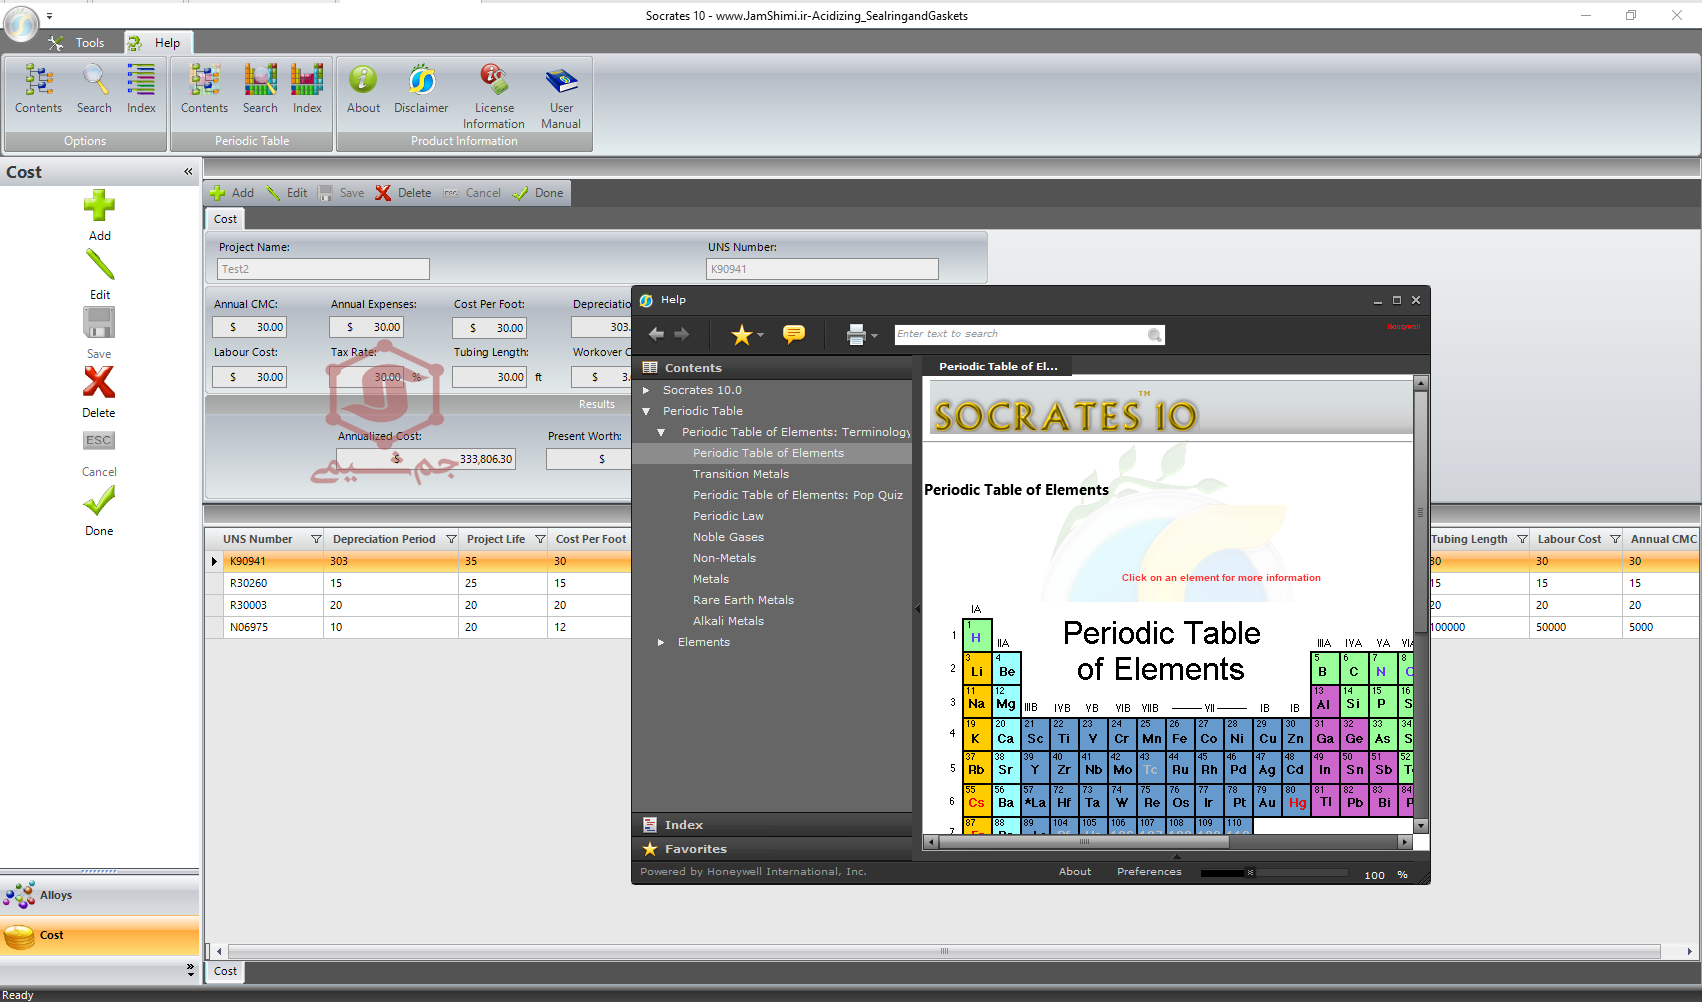This screenshot has width=1702, height=1002.
Task: Select row R30260 in the cost table
Action: pyautogui.click(x=417, y=583)
